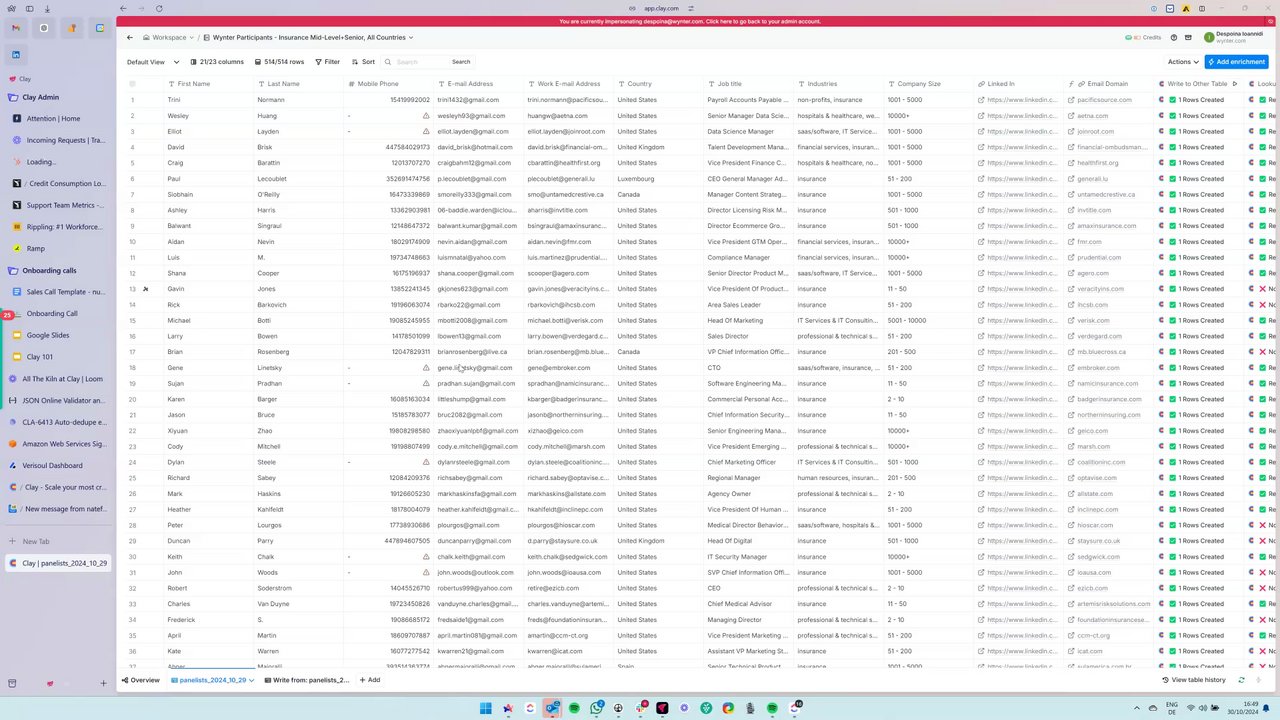Click the Add enrichment button
Screen dimensions: 1280x720
point(1236,62)
